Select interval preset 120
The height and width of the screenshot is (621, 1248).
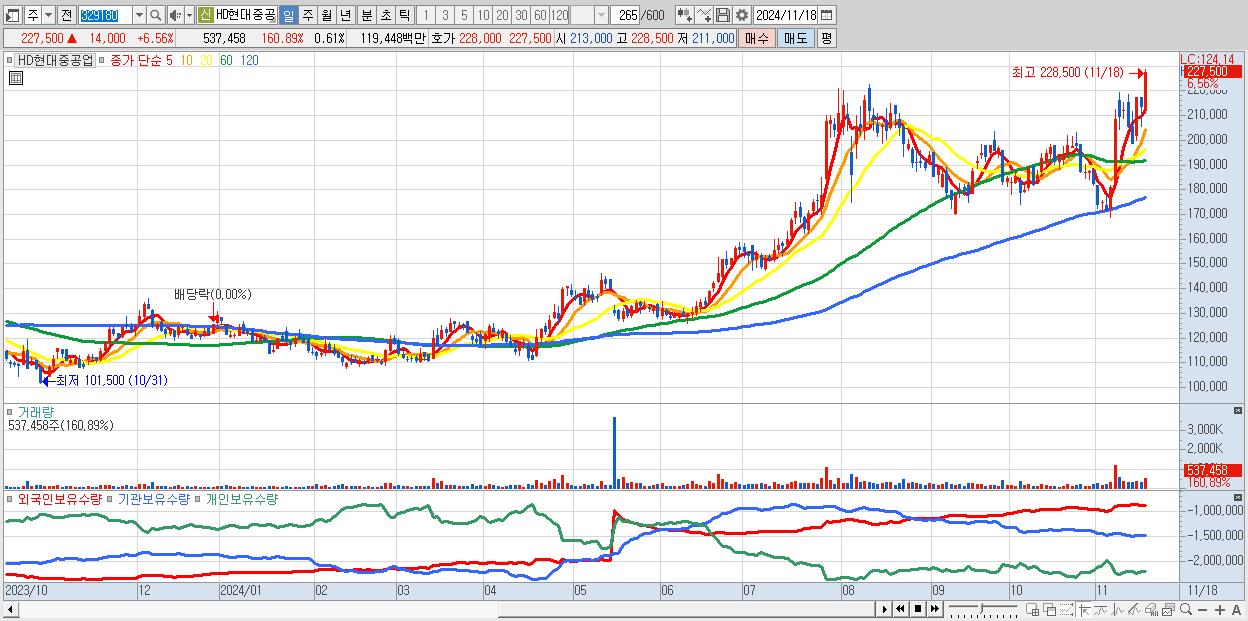[560, 15]
